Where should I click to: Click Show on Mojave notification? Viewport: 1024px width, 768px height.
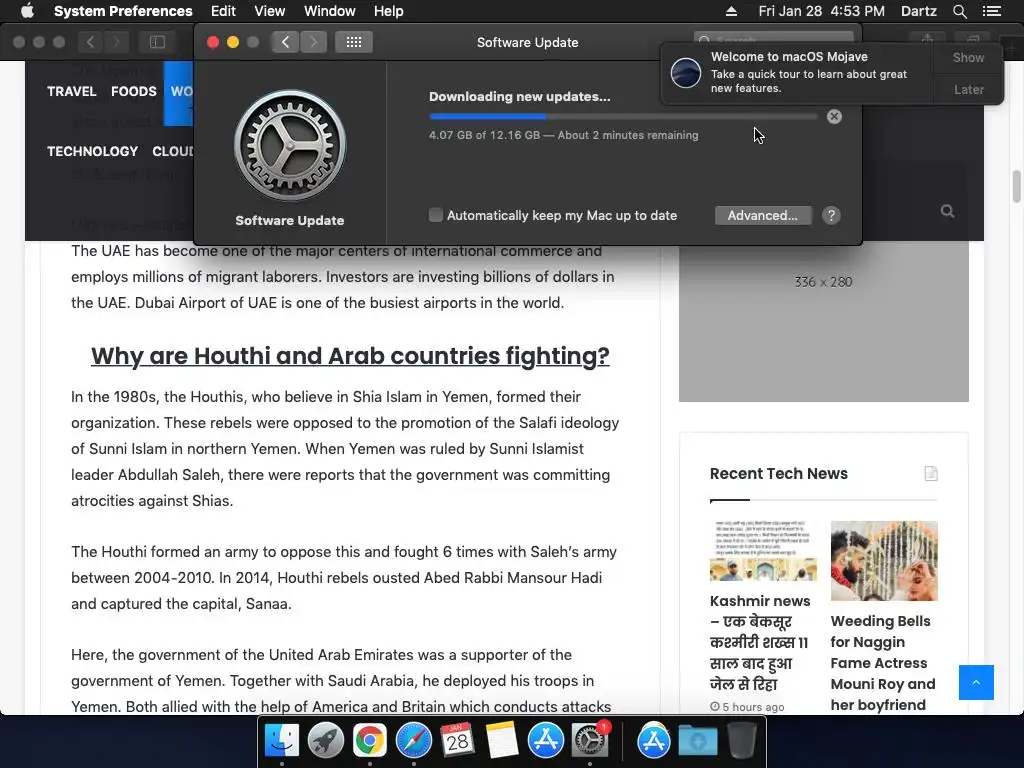[968, 57]
